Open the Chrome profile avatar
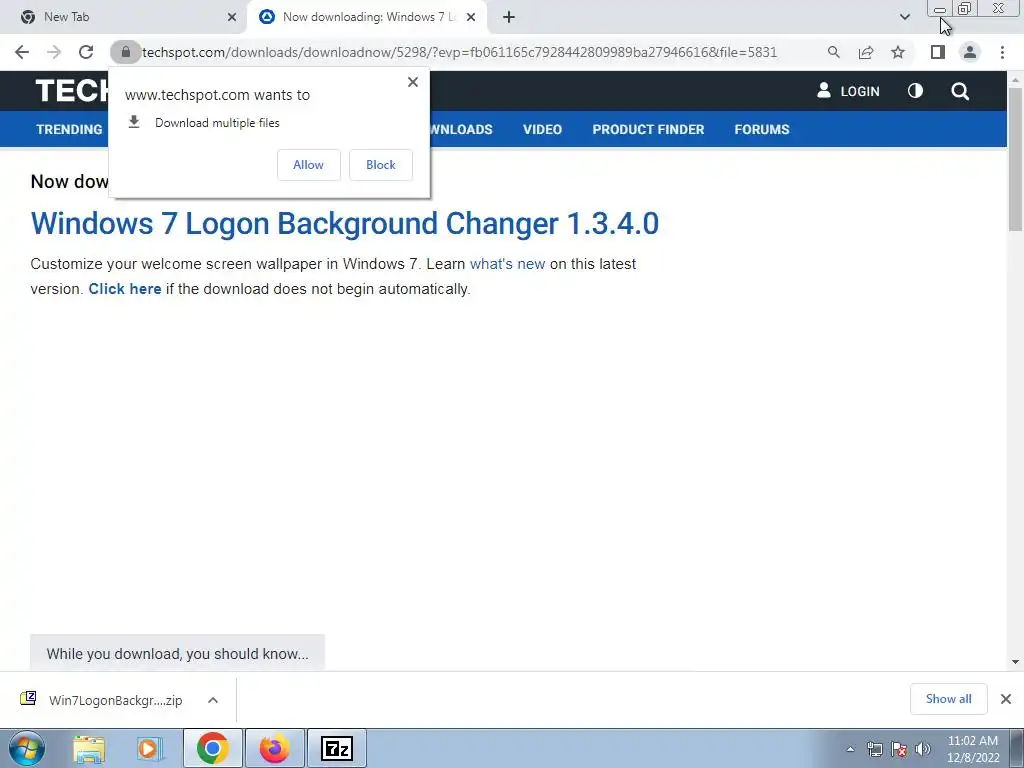 tap(970, 52)
